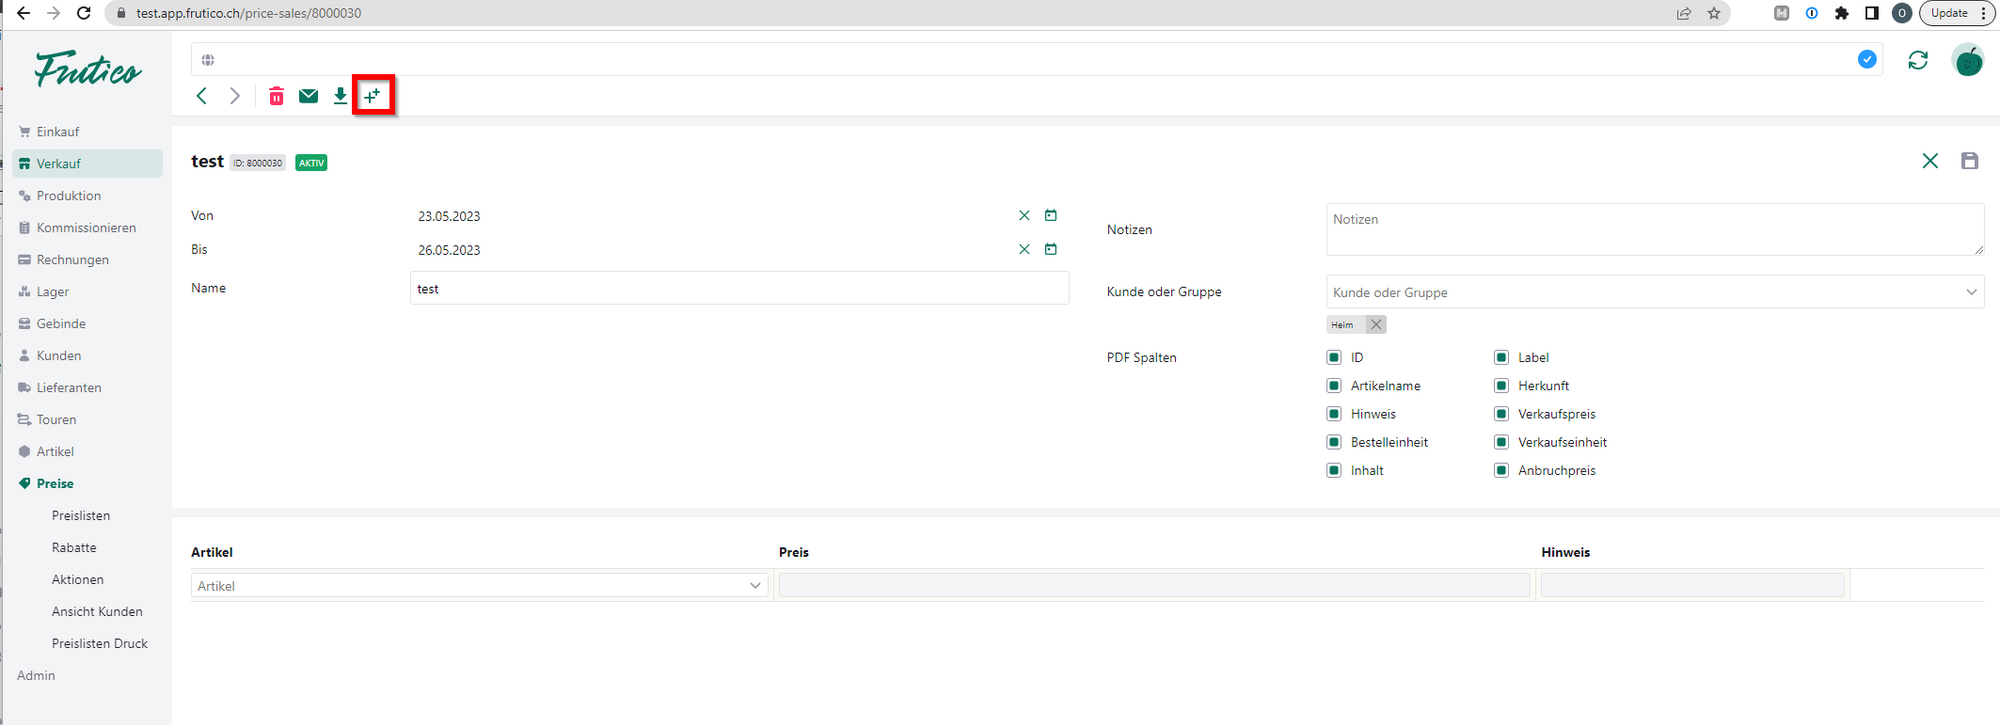Disable the Anbruchpreis checkbox

pyautogui.click(x=1501, y=471)
